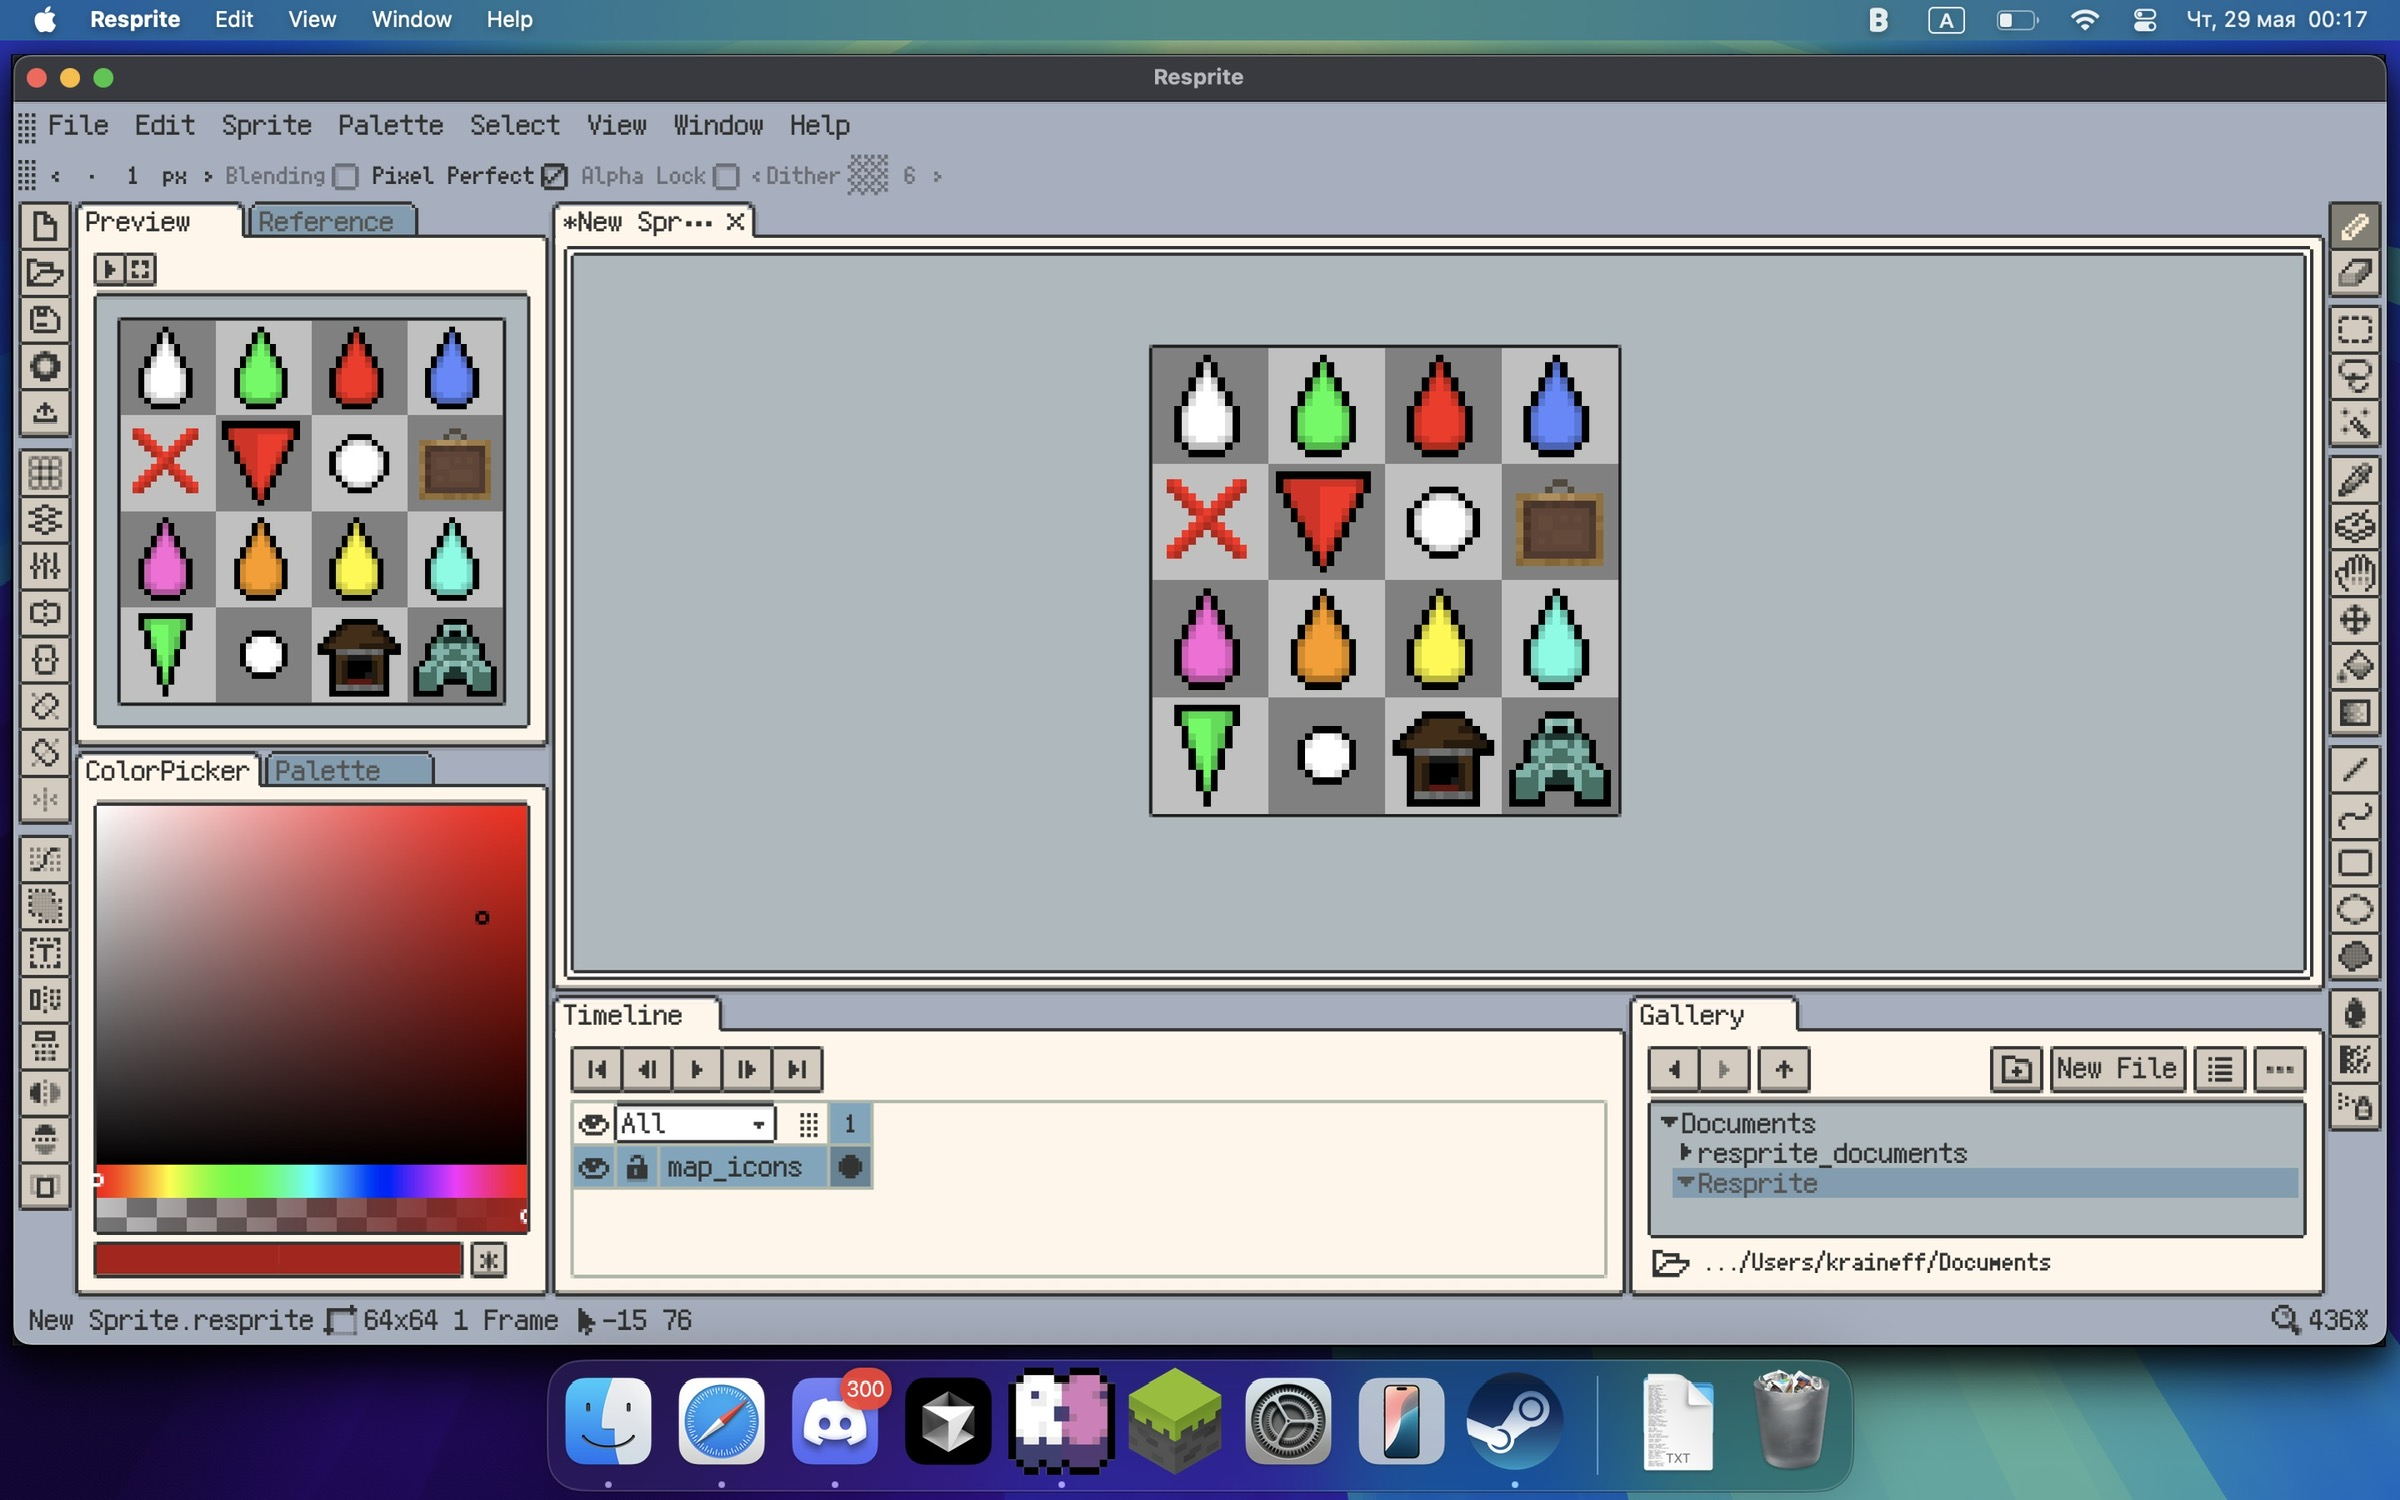The width and height of the screenshot is (2400, 1500).
Task: Open Discord from the Dock
Action: coord(834,1421)
